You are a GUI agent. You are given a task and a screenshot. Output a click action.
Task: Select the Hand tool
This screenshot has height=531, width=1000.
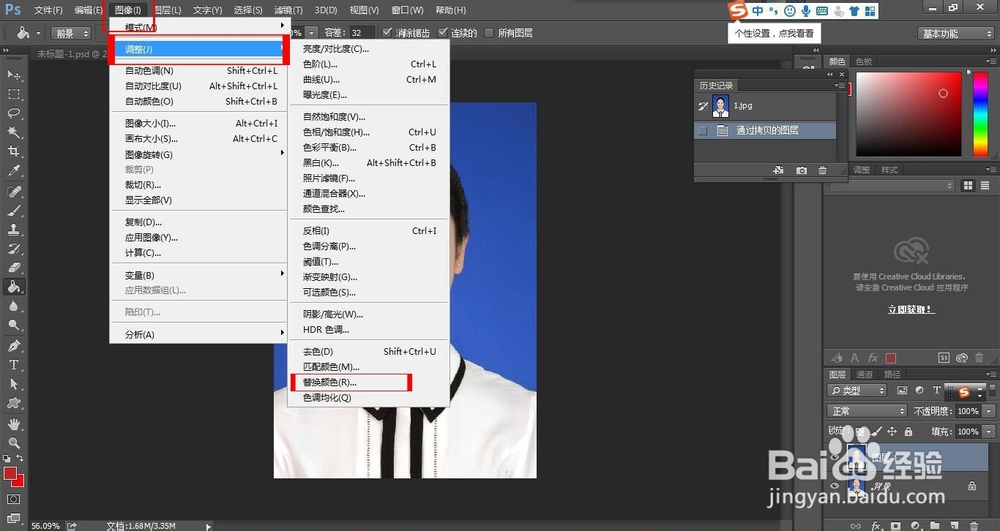point(14,424)
